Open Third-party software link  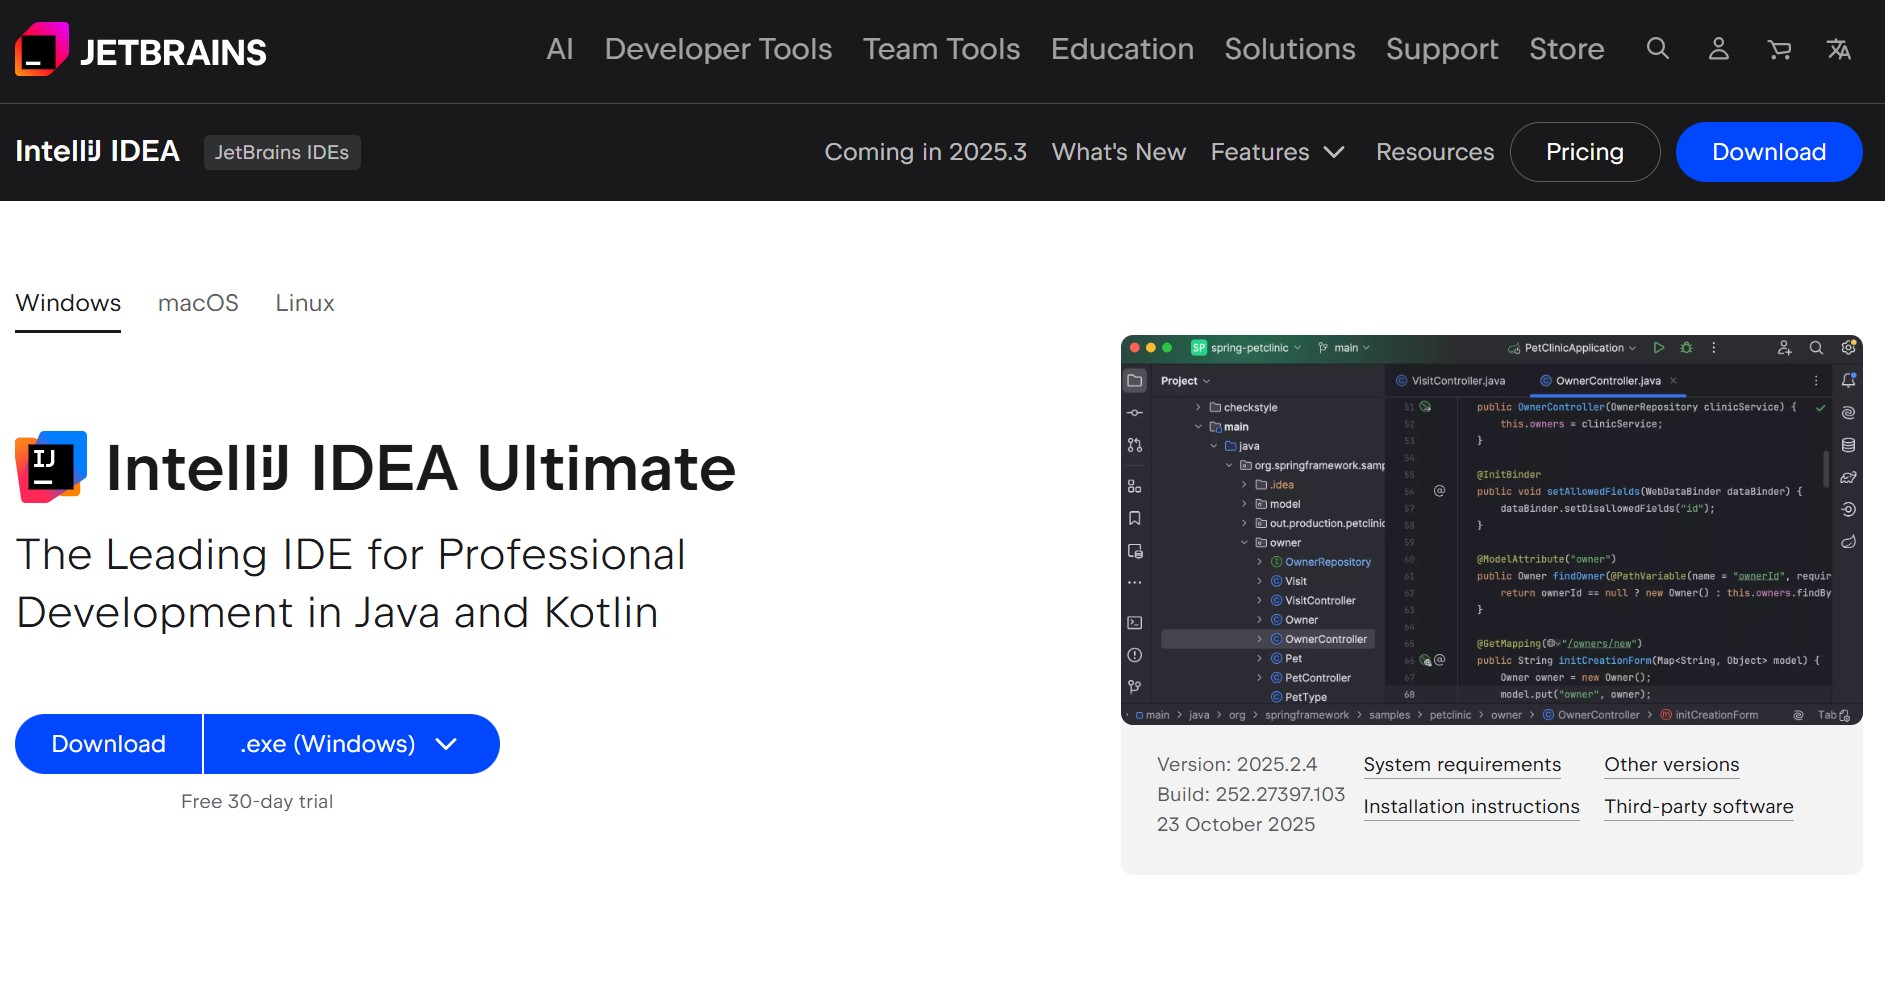coord(1699,807)
